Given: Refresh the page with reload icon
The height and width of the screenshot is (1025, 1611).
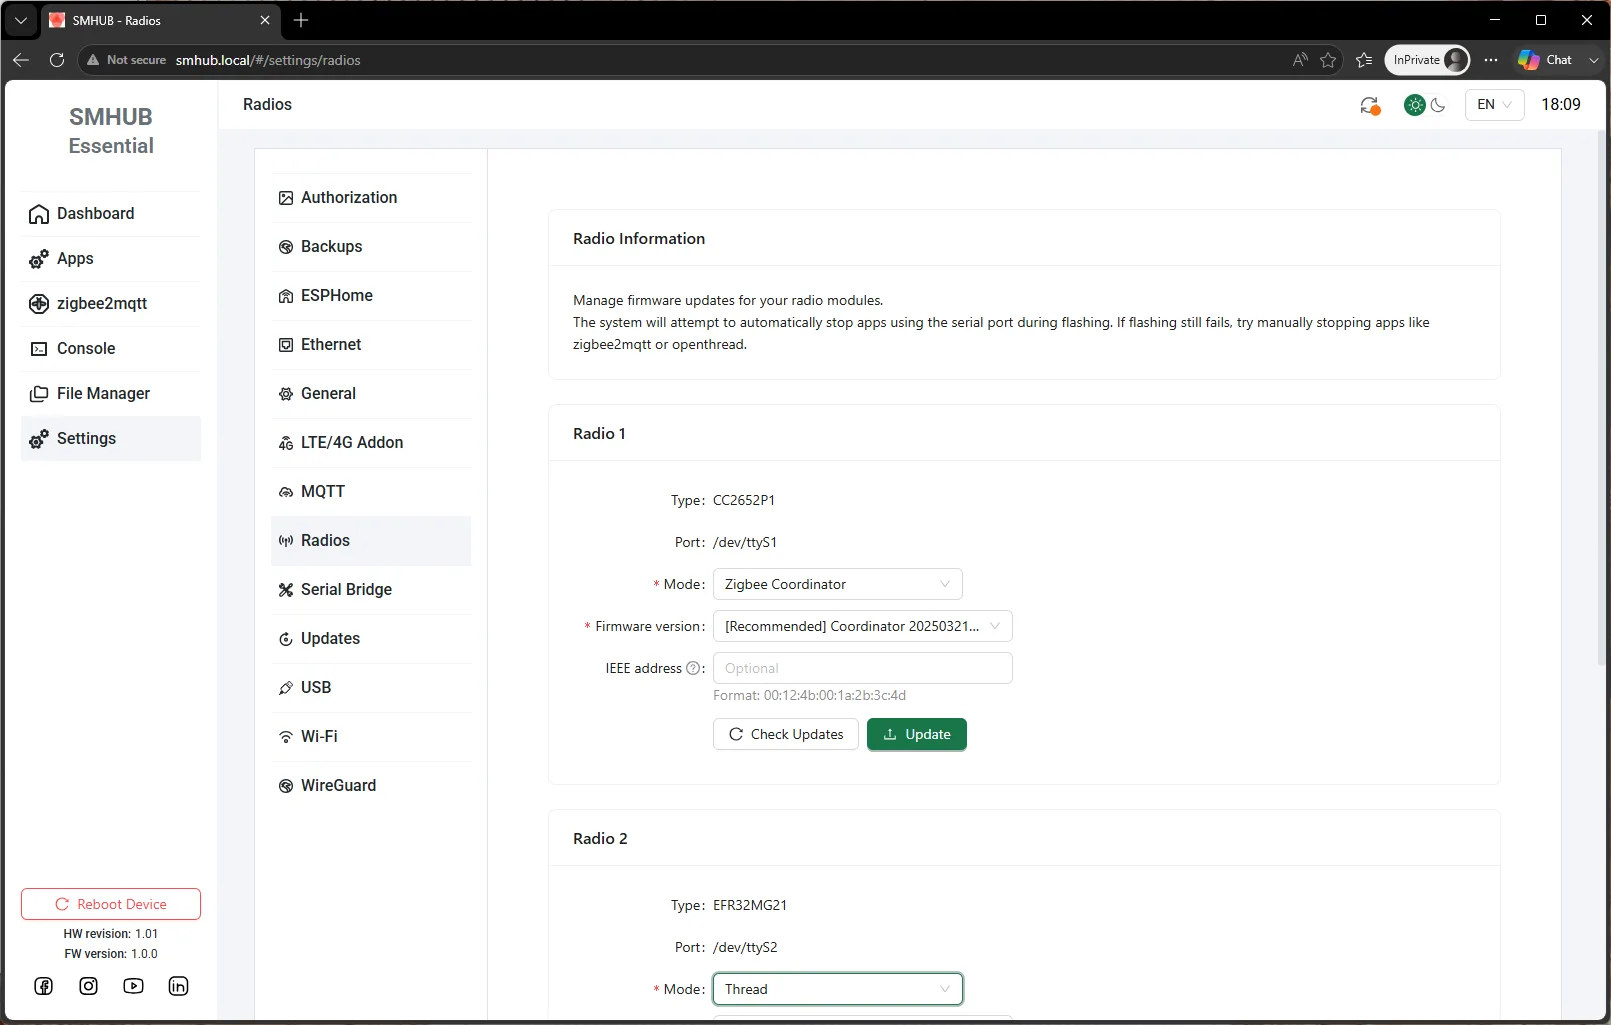Looking at the screenshot, I should tap(57, 60).
